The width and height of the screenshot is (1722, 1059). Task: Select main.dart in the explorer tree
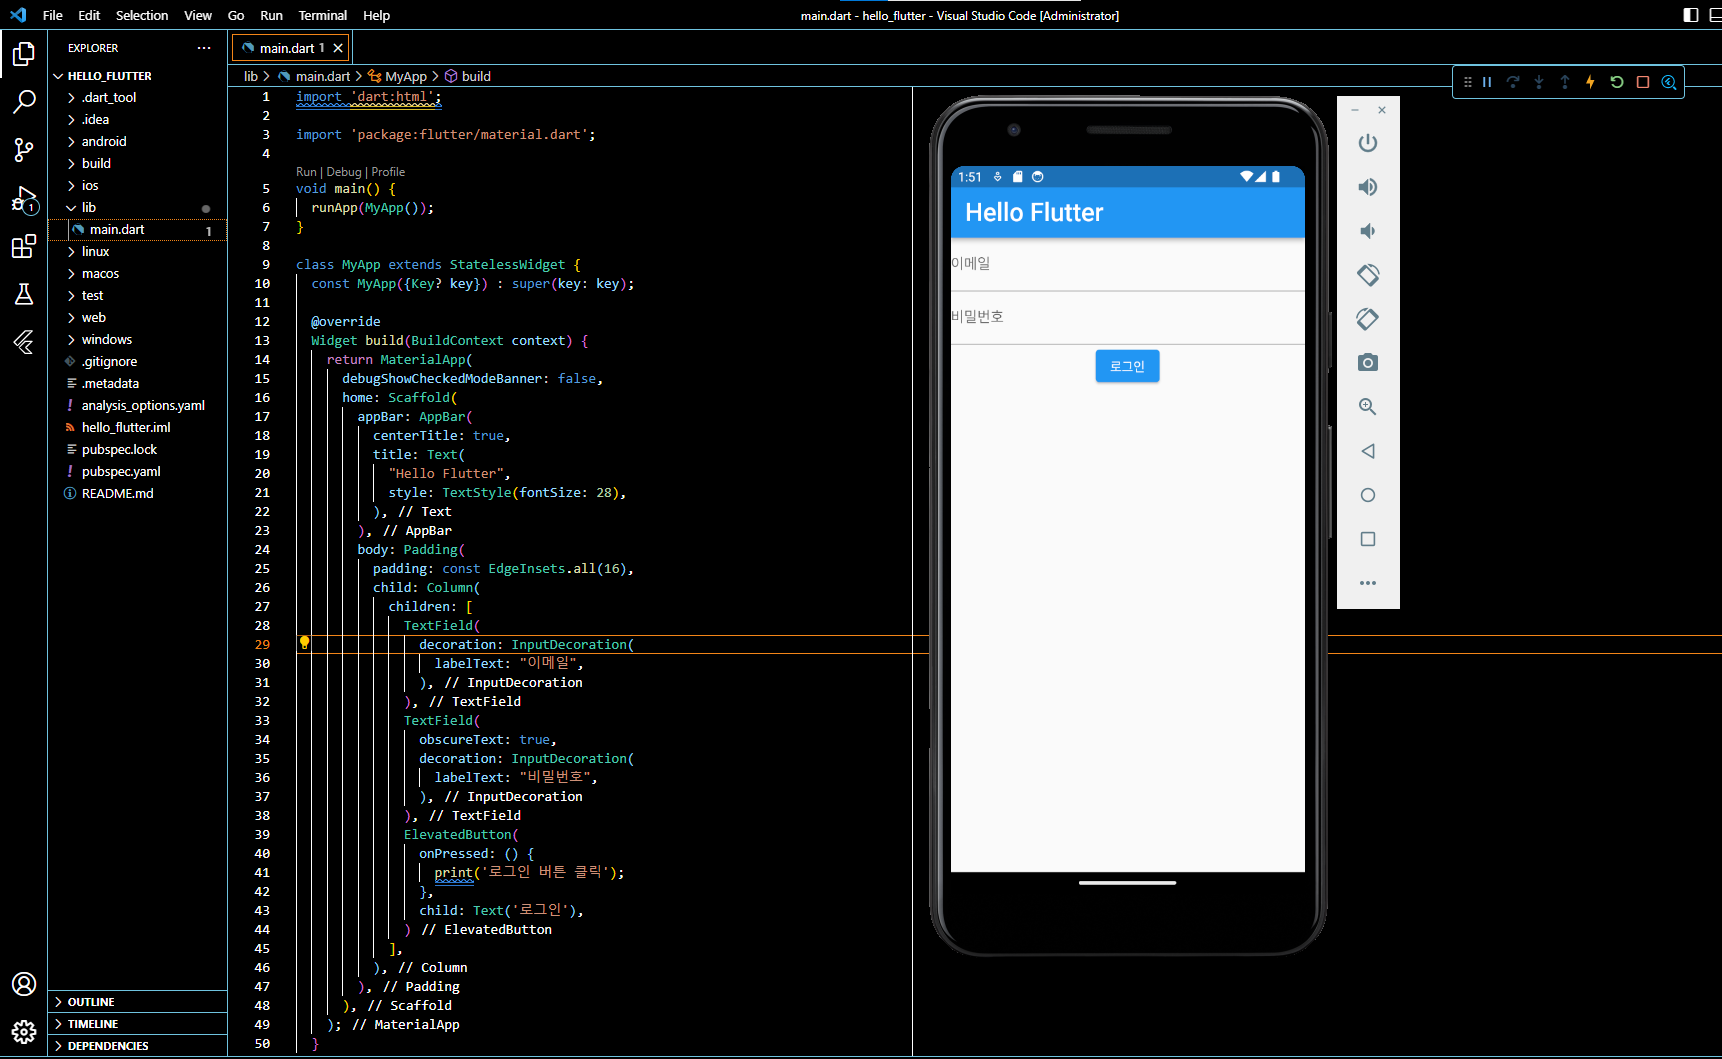[137, 230]
